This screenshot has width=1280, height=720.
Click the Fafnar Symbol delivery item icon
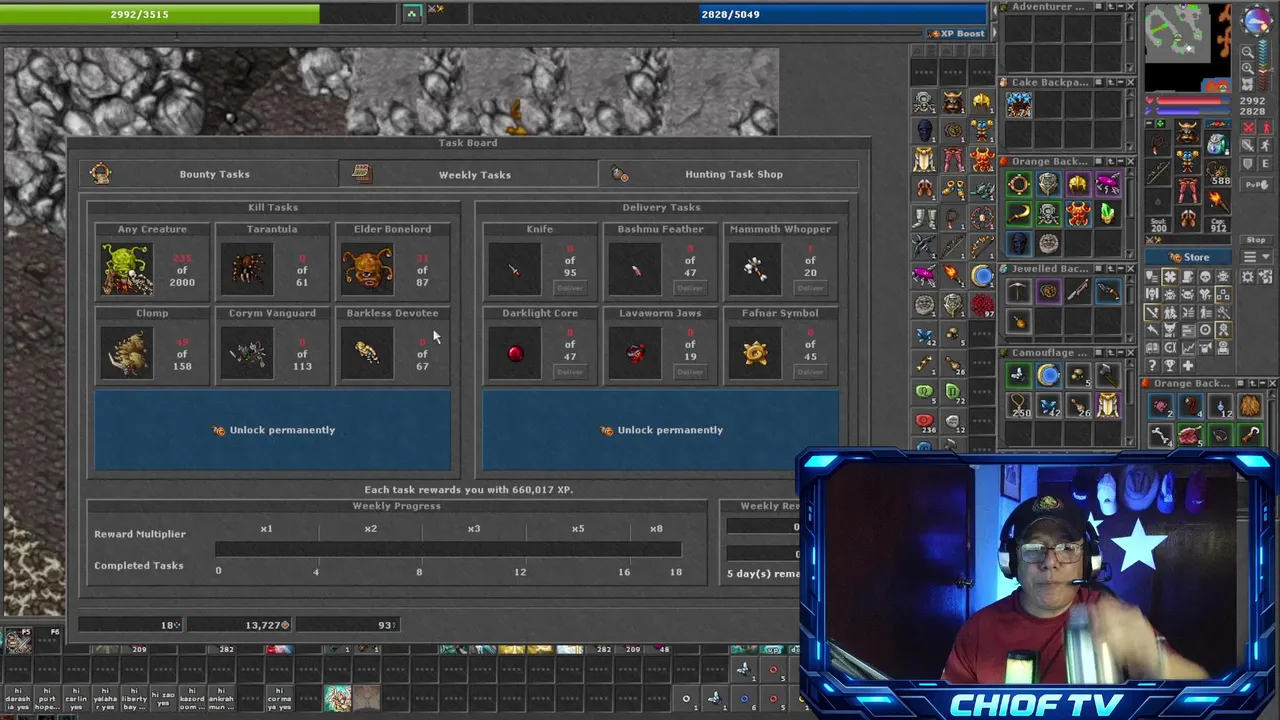point(755,353)
